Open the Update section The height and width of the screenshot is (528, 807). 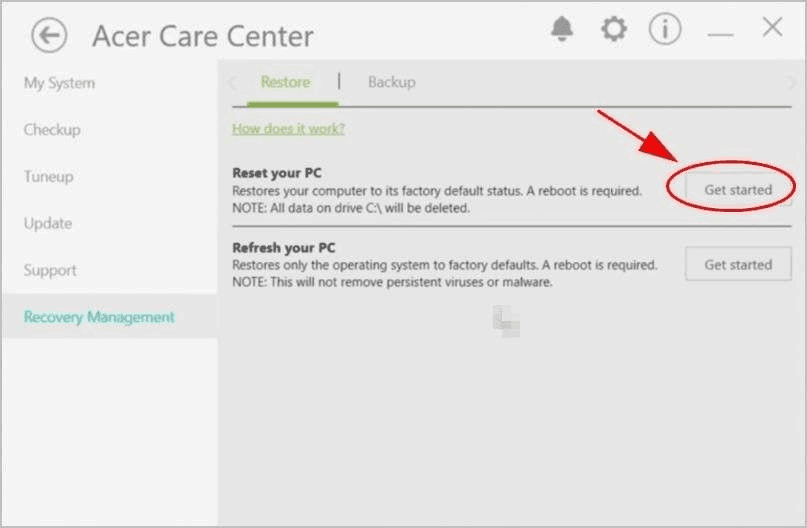tap(48, 223)
